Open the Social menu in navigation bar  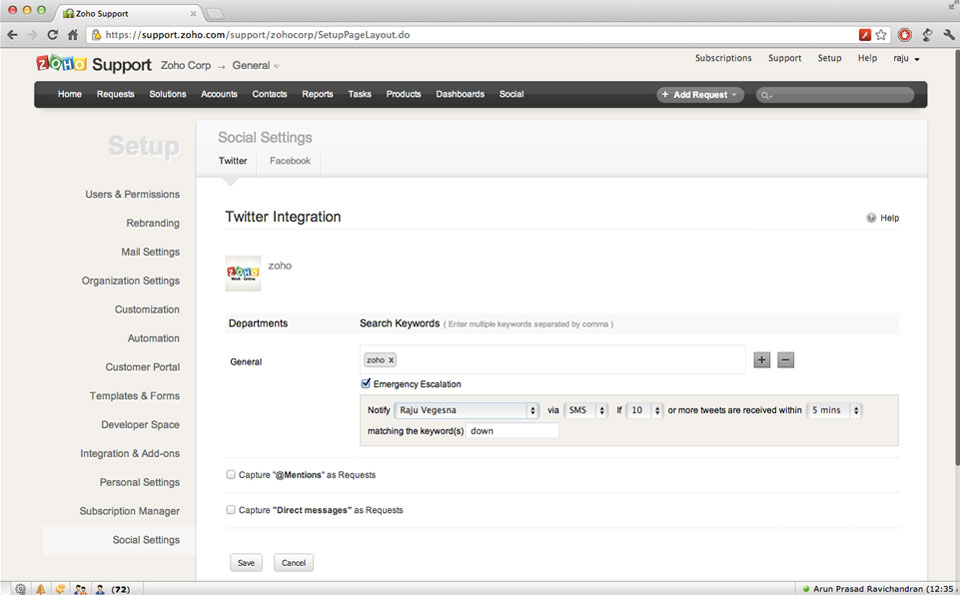511,94
